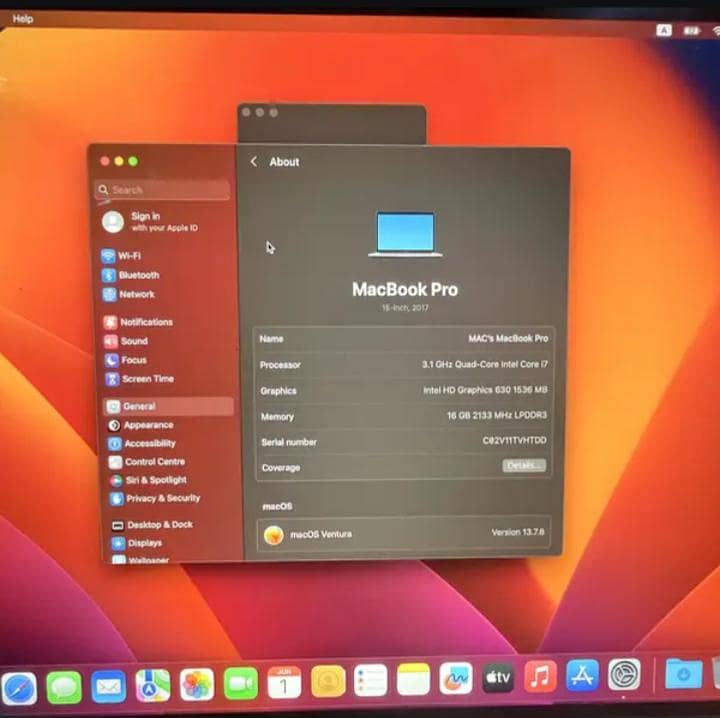
Task: Open Notifications settings in sidebar
Action: coord(138,322)
